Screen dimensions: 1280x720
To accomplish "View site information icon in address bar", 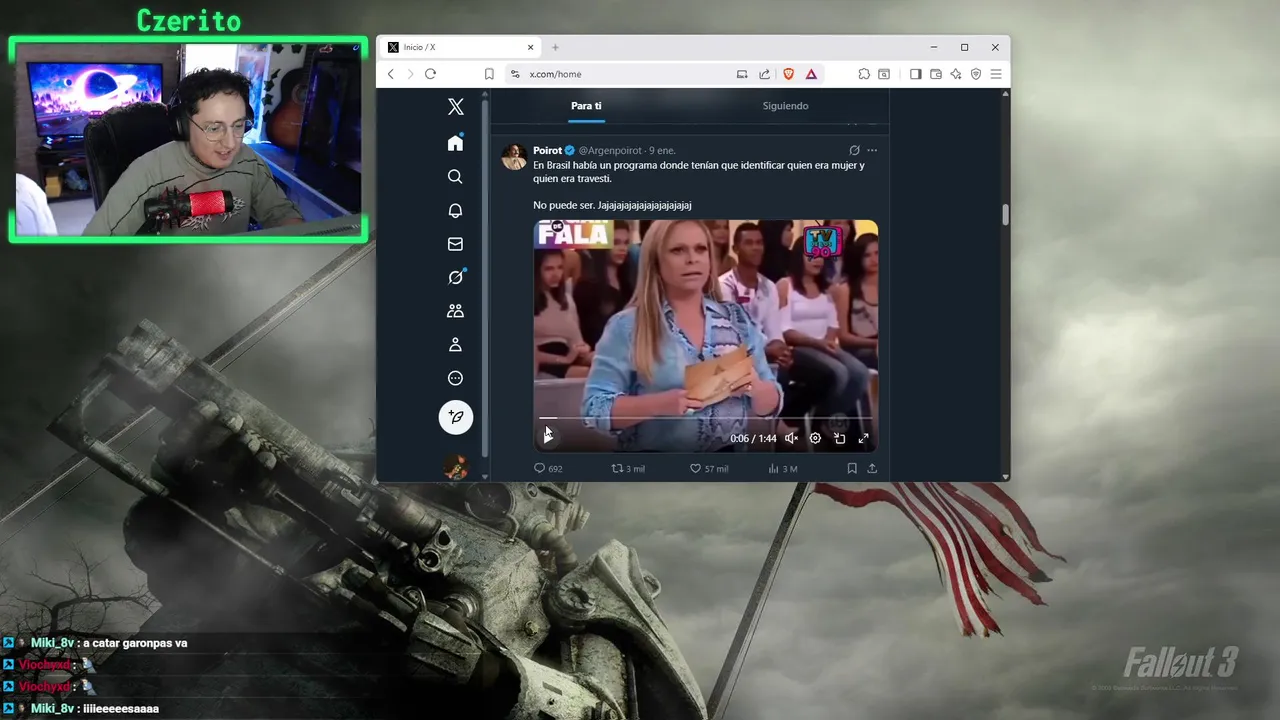I will [515, 74].
